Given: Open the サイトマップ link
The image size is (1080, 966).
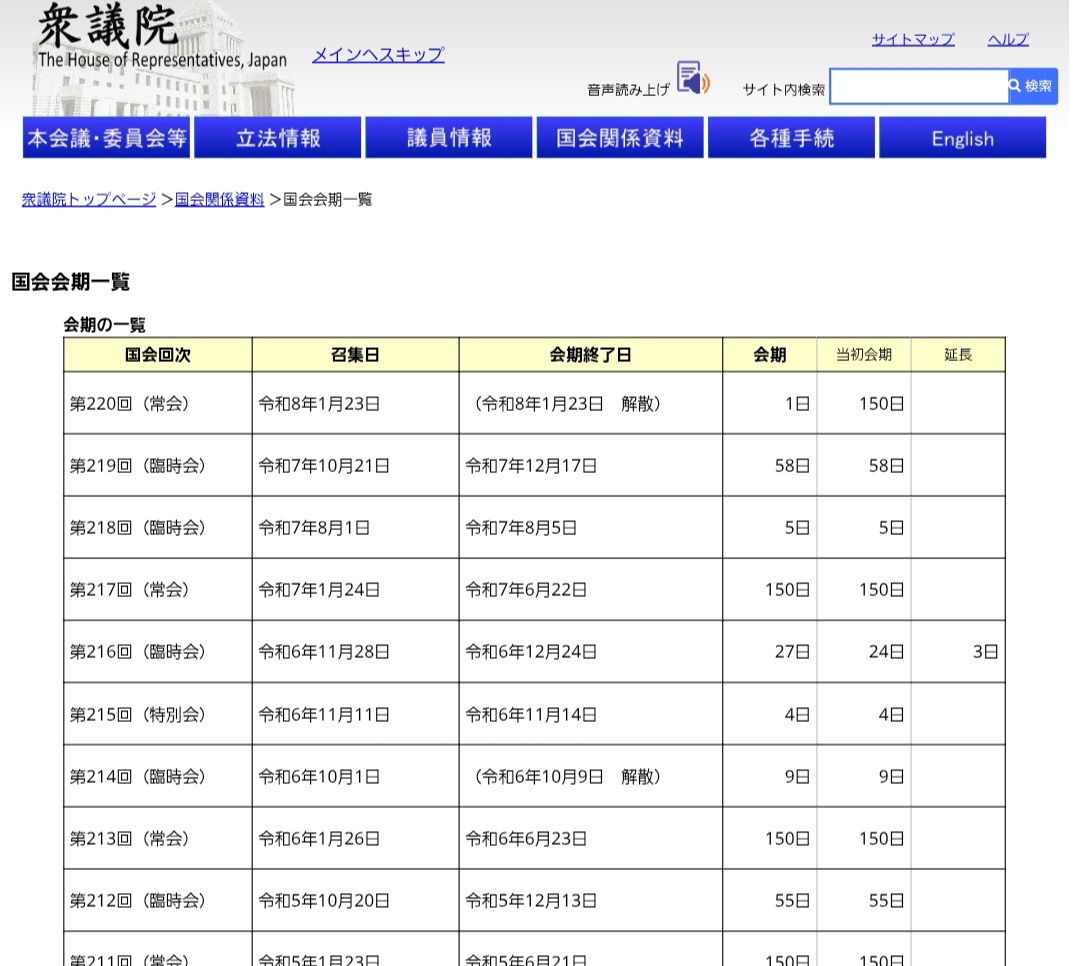Looking at the screenshot, I should 912,40.
